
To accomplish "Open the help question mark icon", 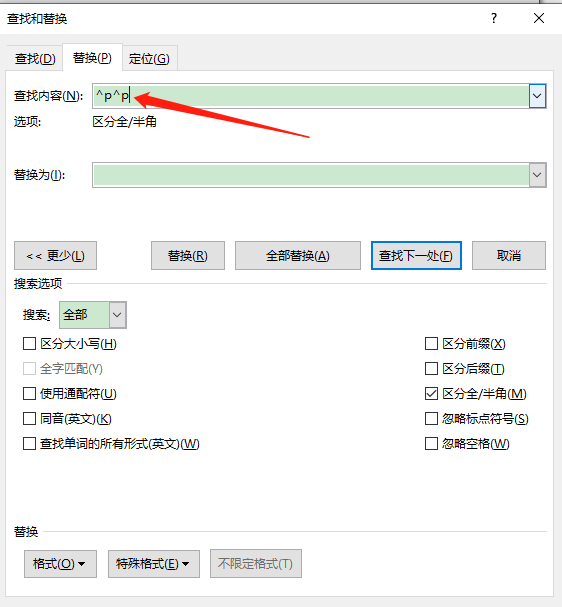I will click(x=494, y=18).
